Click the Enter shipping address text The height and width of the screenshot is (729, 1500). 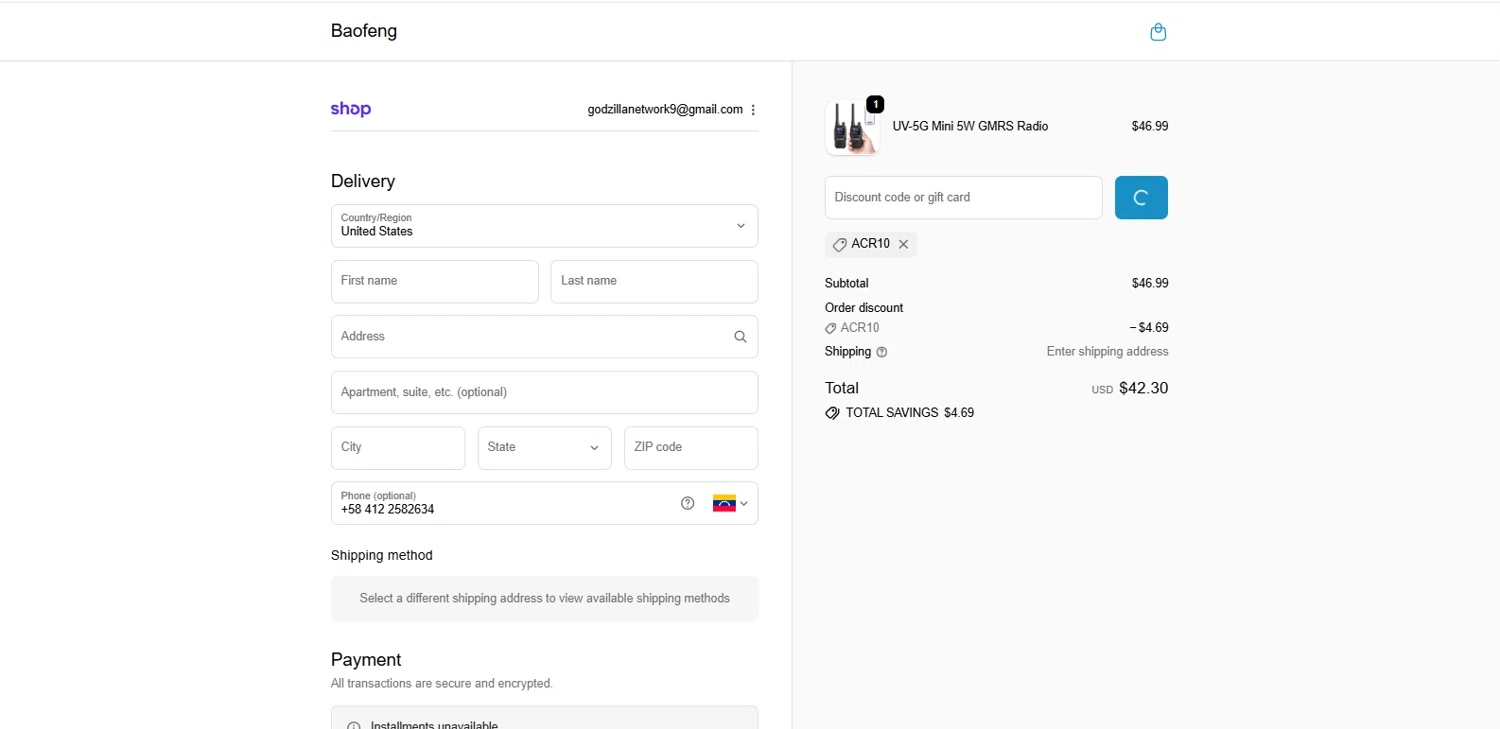pos(1107,352)
